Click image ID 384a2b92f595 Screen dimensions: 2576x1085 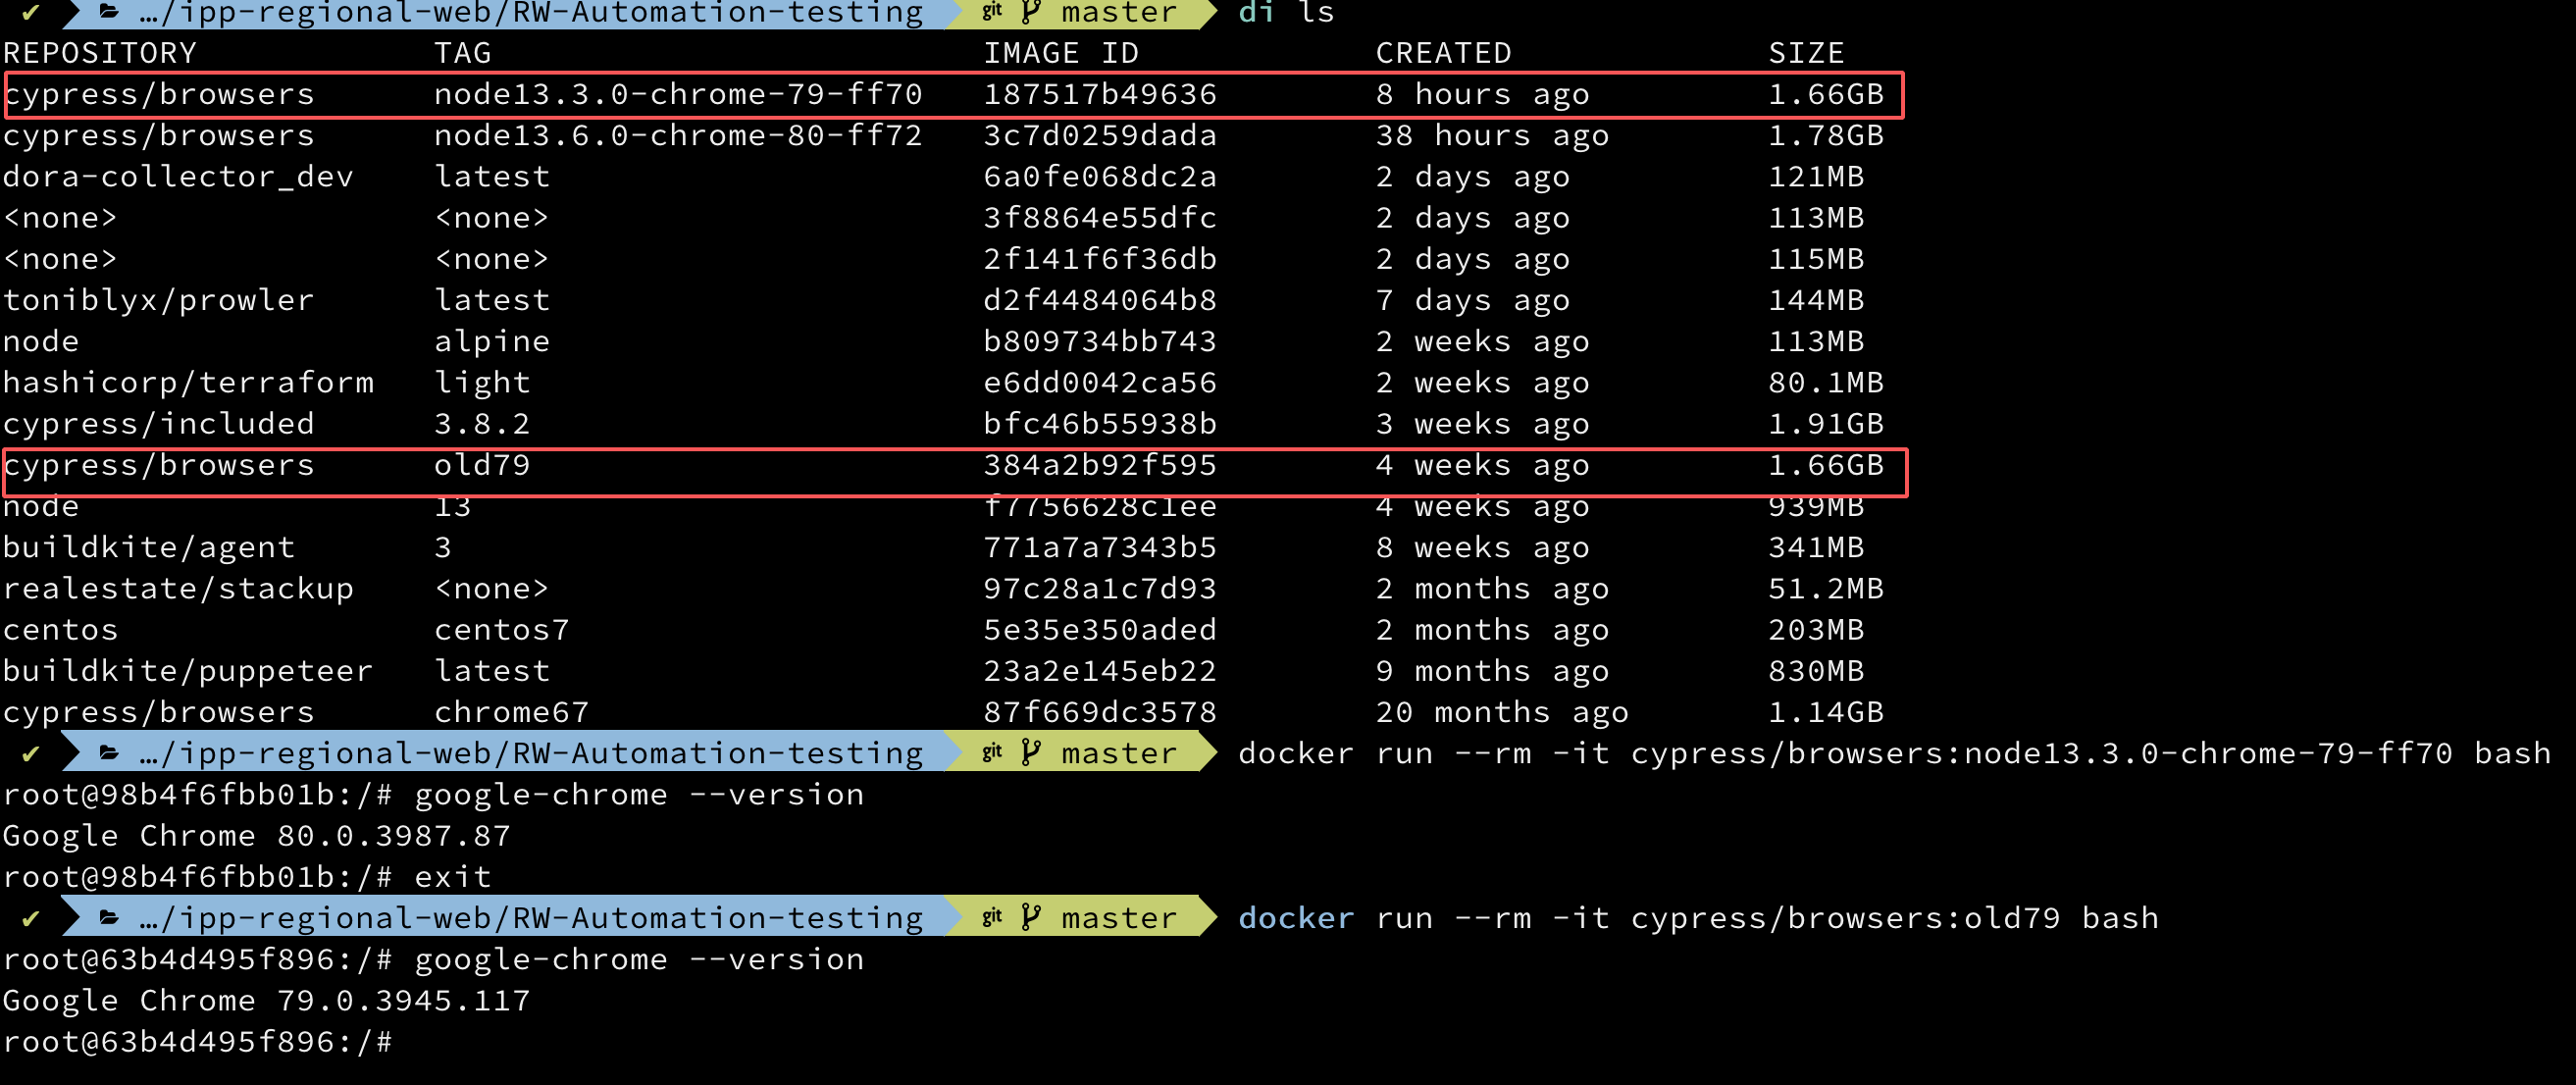(x=1100, y=465)
